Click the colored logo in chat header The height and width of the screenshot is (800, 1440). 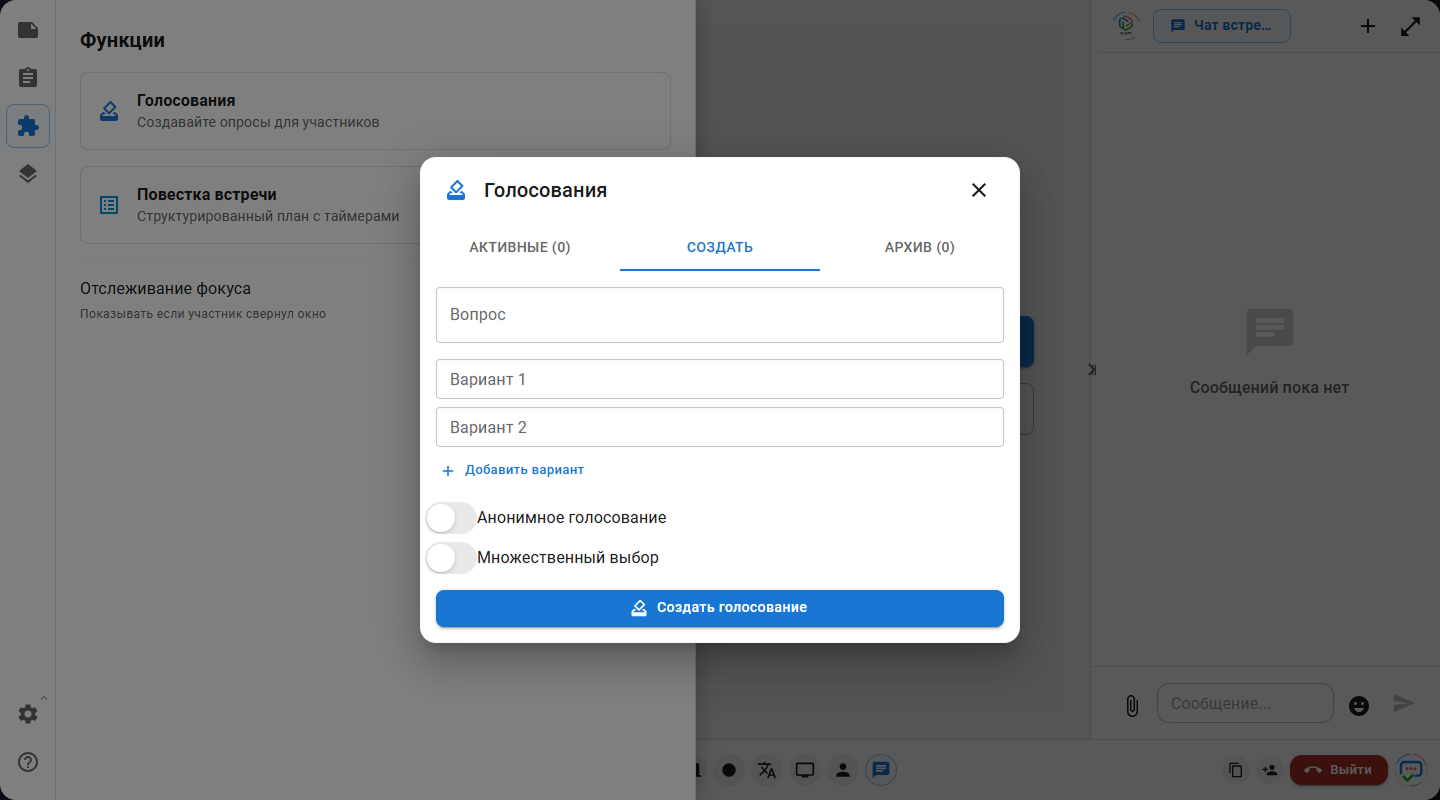click(1127, 25)
